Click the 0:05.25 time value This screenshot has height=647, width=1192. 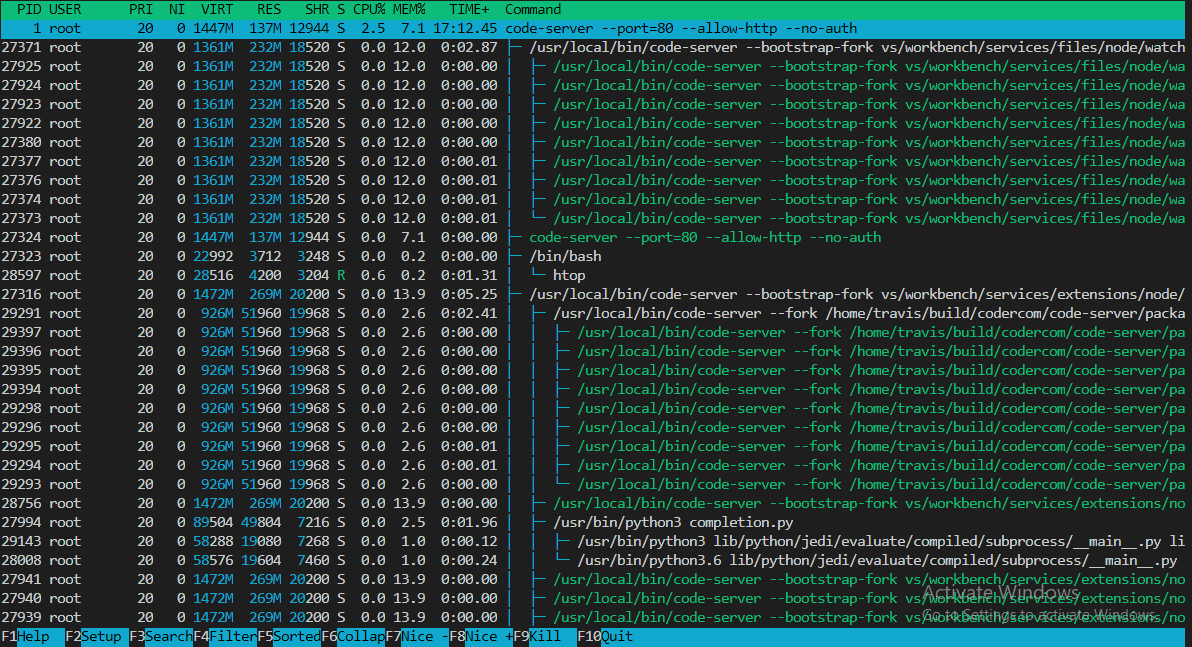point(469,294)
